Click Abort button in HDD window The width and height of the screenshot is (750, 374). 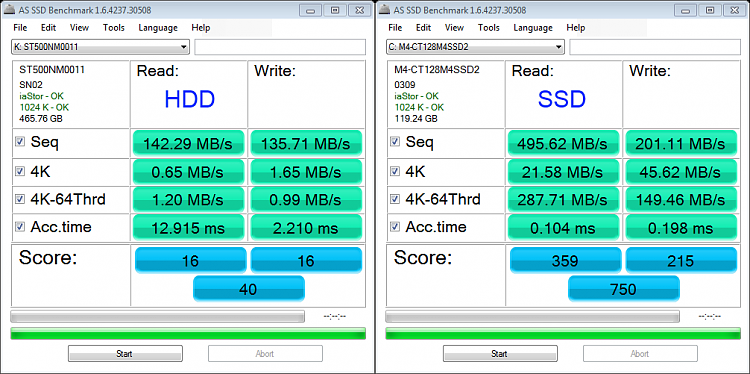265,353
